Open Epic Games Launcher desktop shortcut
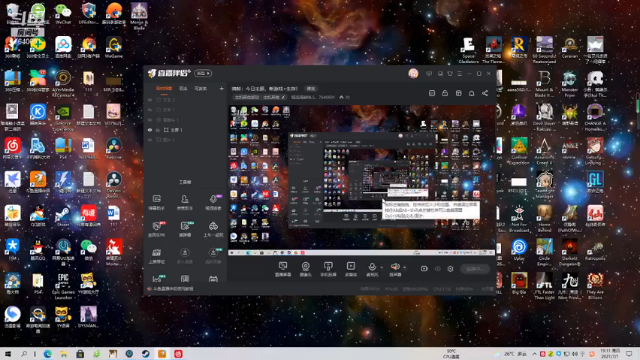The width and height of the screenshot is (640, 360). pyautogui.click(x=63, y=286)
